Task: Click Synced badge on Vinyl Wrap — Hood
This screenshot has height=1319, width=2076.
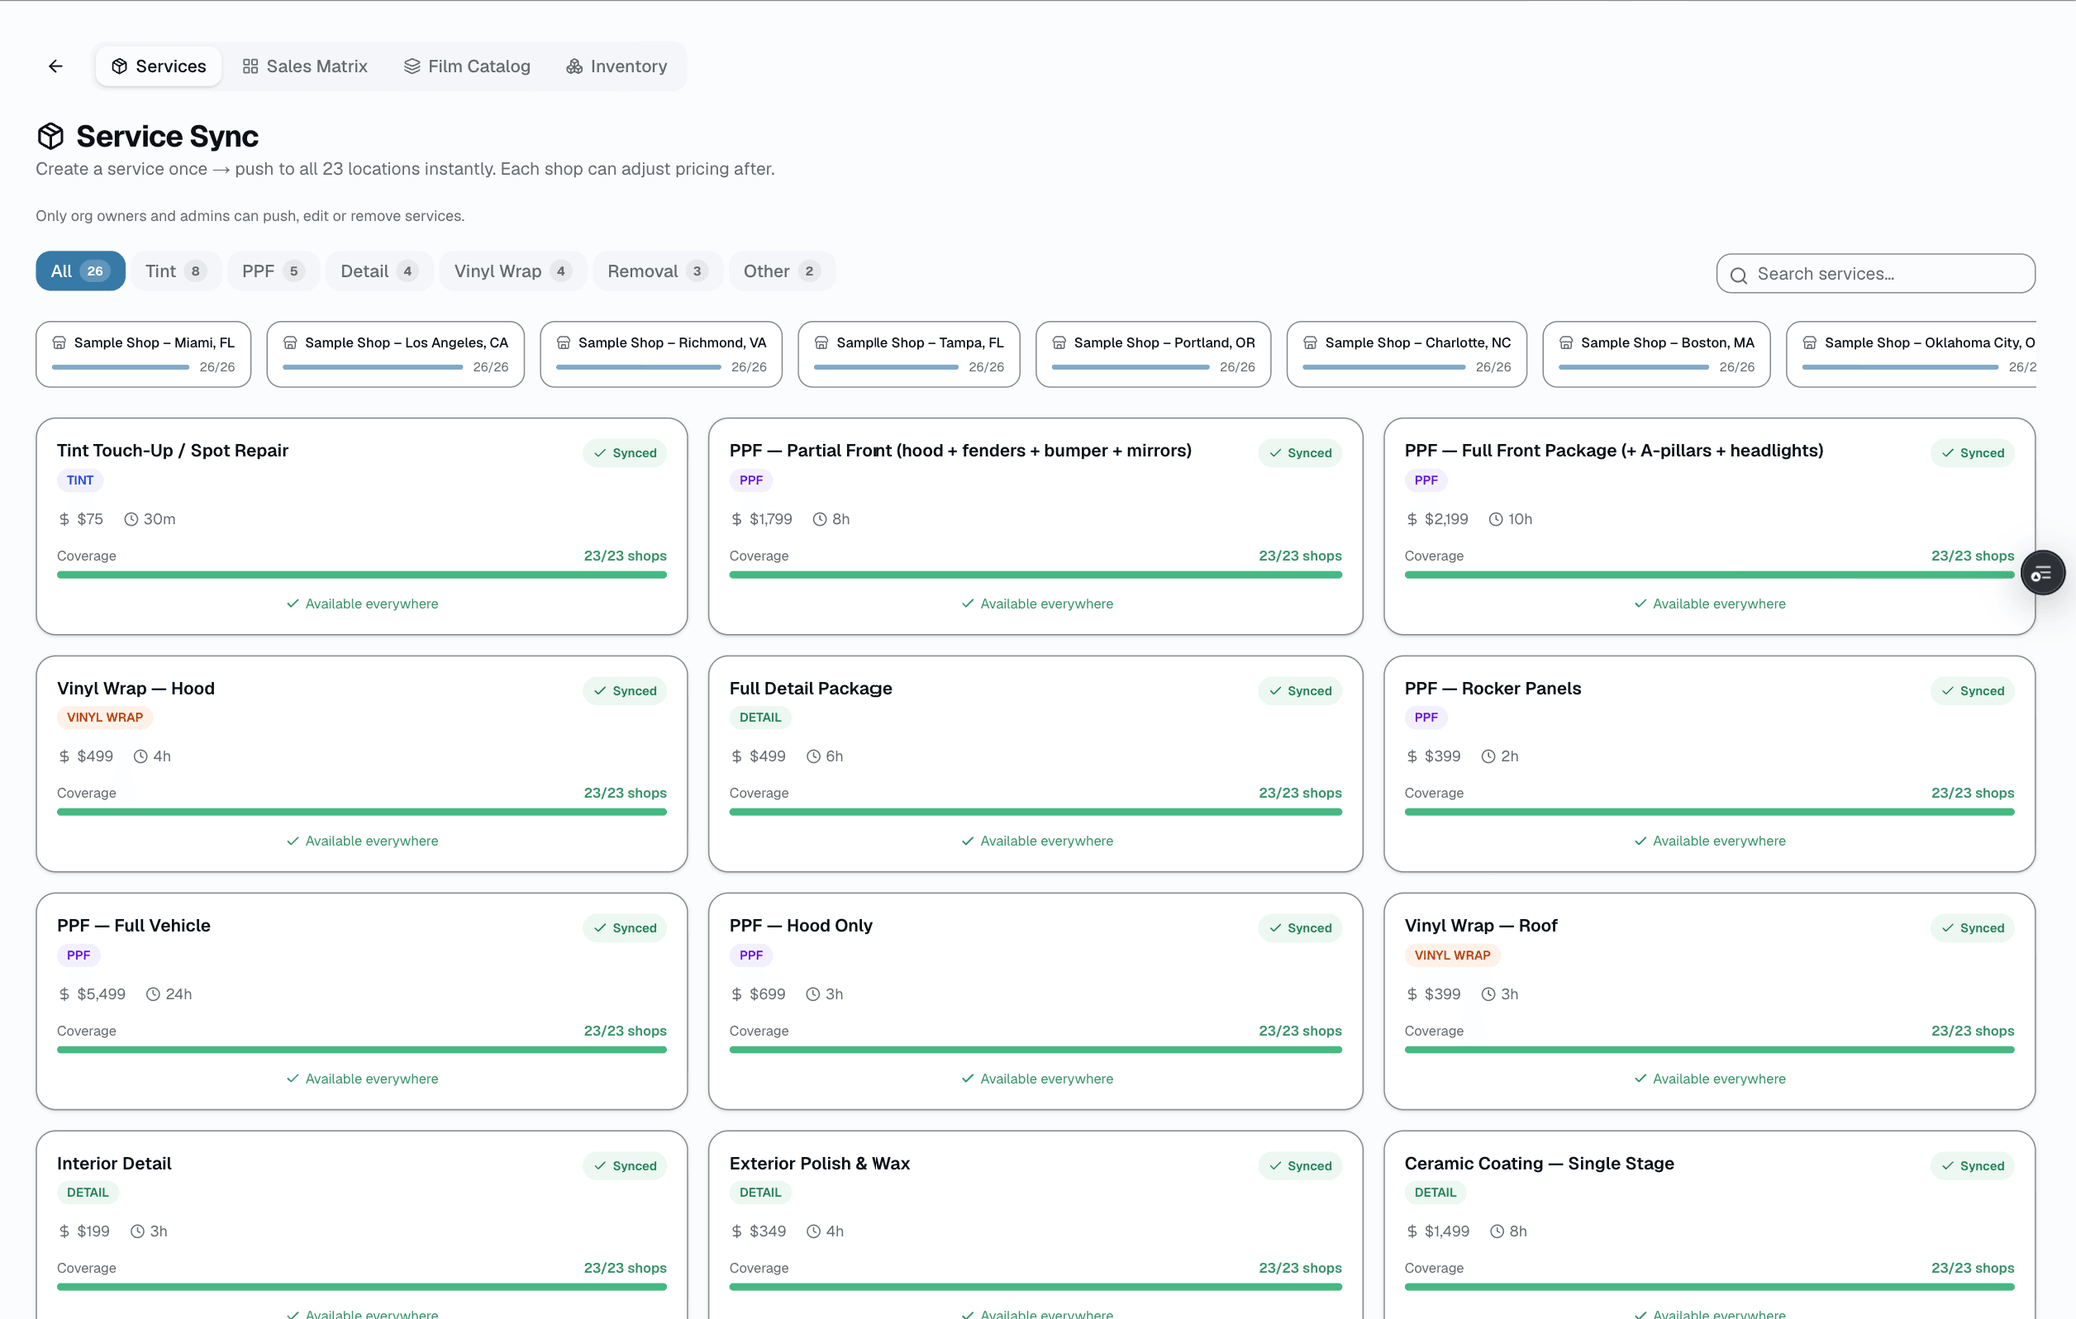Action: (625, 691)
